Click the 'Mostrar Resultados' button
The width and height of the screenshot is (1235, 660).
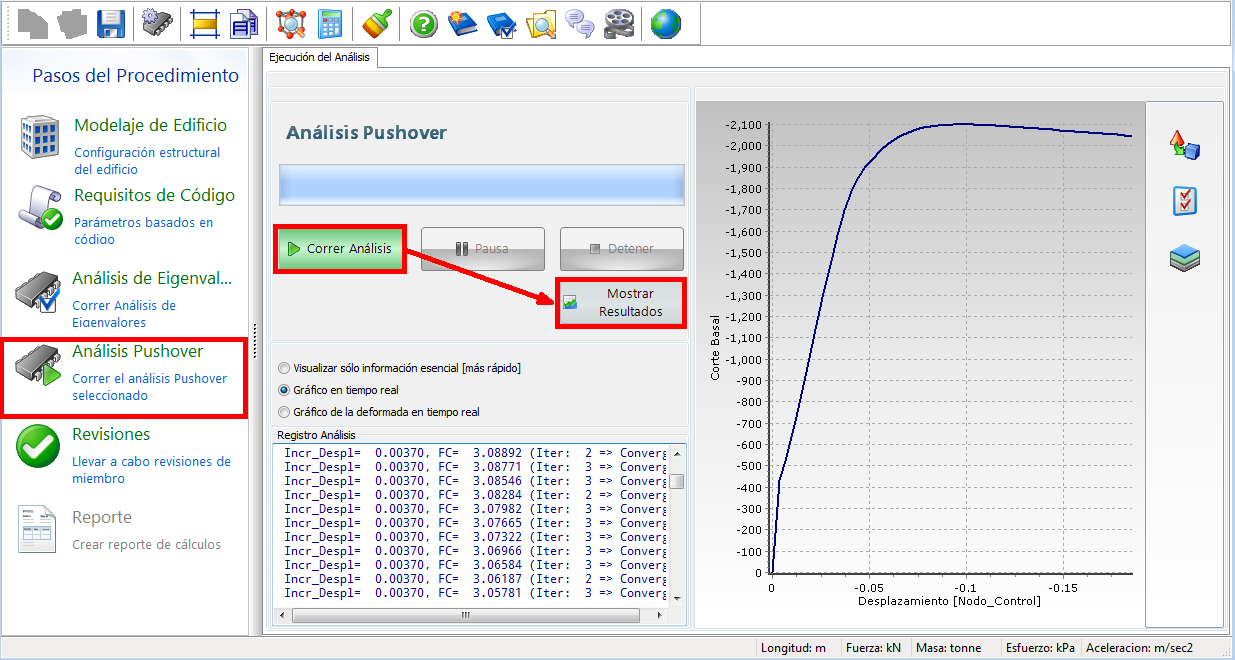pyautogui.click(x=621, y=303)
